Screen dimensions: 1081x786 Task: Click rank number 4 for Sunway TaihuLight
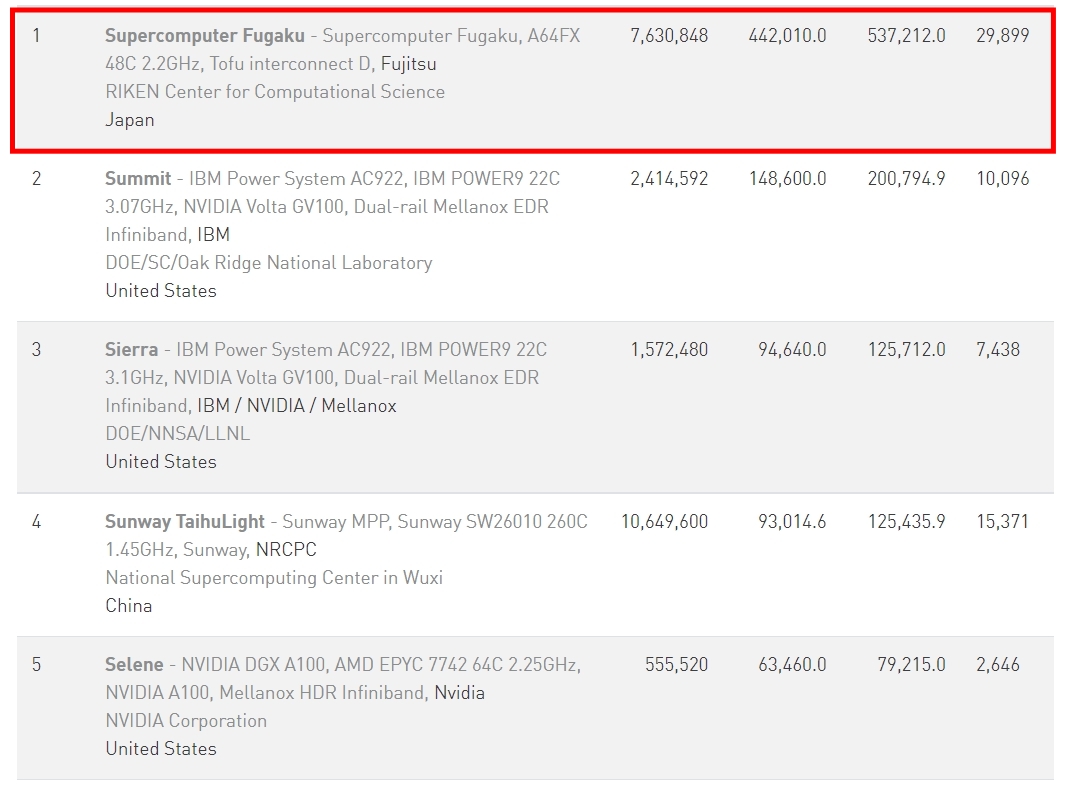[37, 522]
